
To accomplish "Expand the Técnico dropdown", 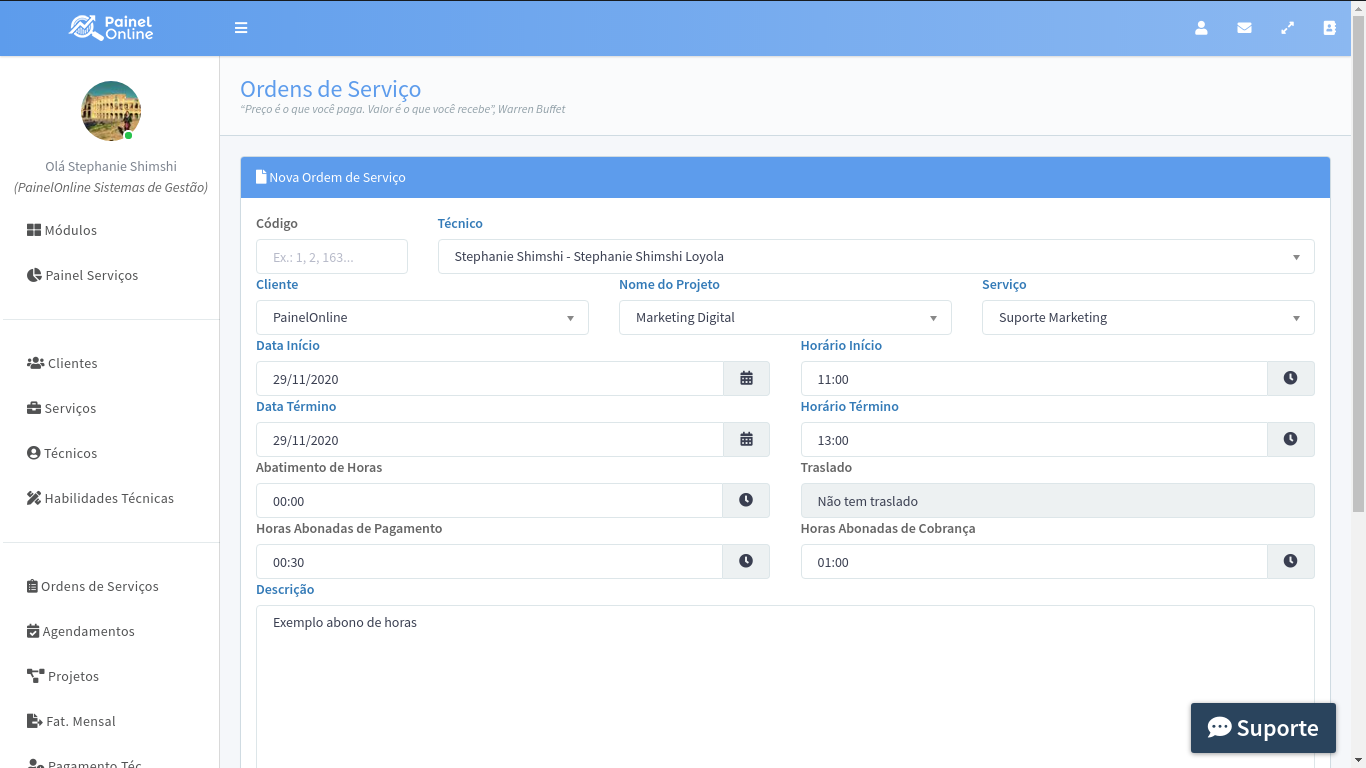I will coord(876,257).
